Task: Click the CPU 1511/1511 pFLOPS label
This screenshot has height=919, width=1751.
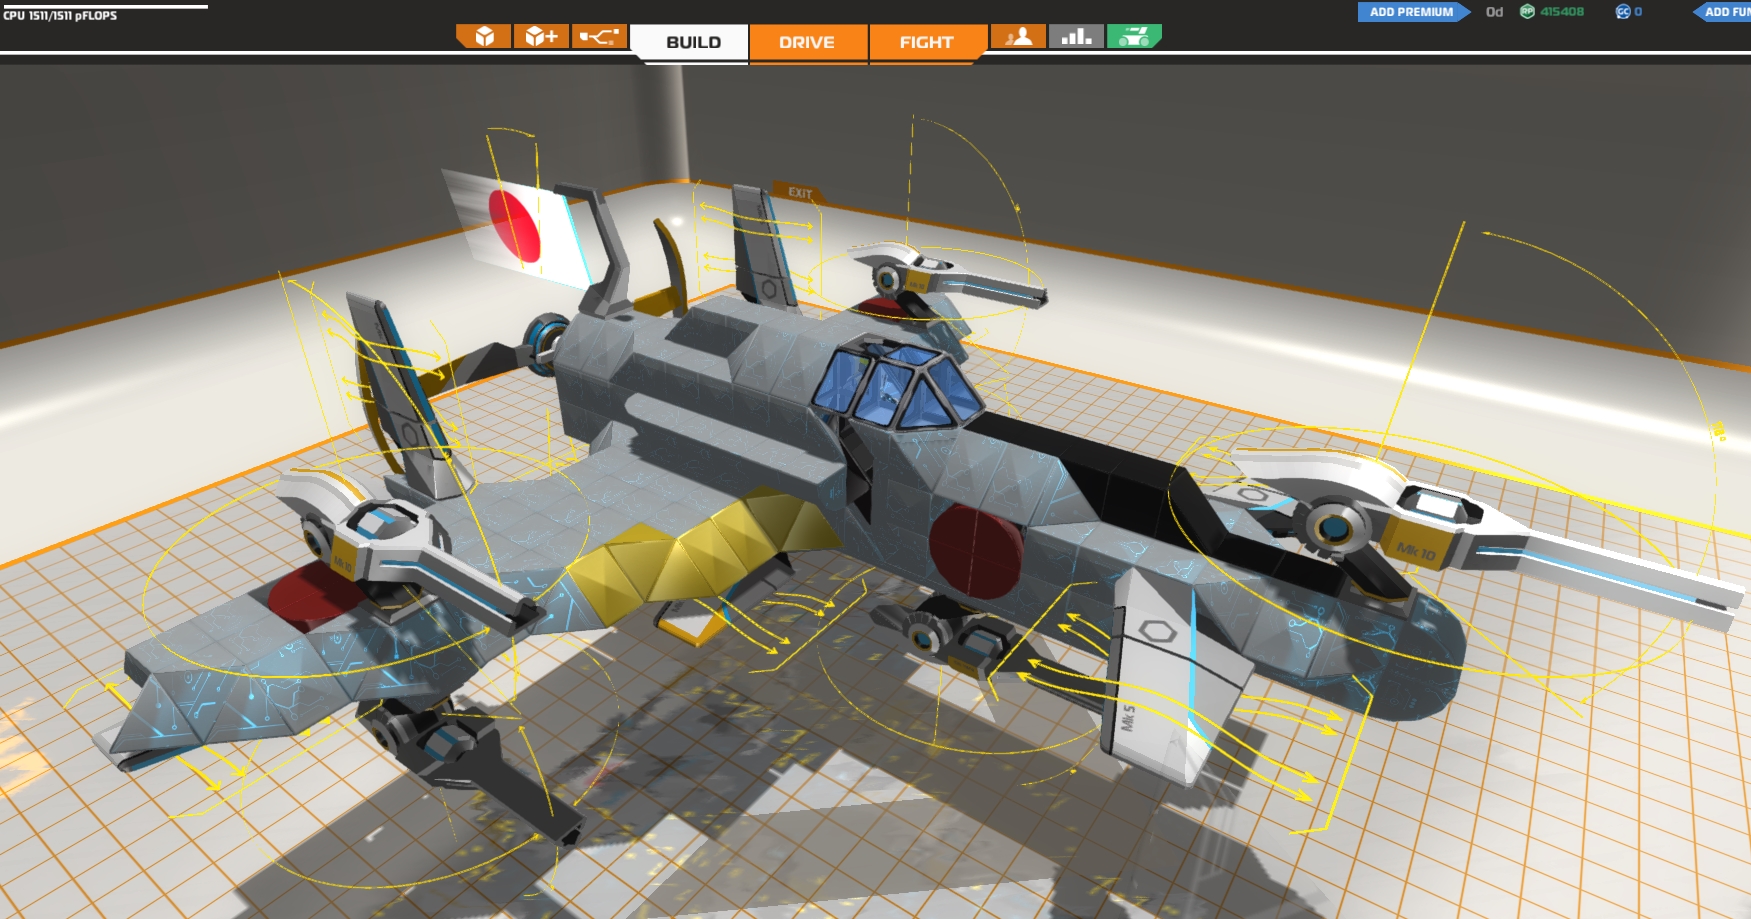Action: [x=60, y=16]
